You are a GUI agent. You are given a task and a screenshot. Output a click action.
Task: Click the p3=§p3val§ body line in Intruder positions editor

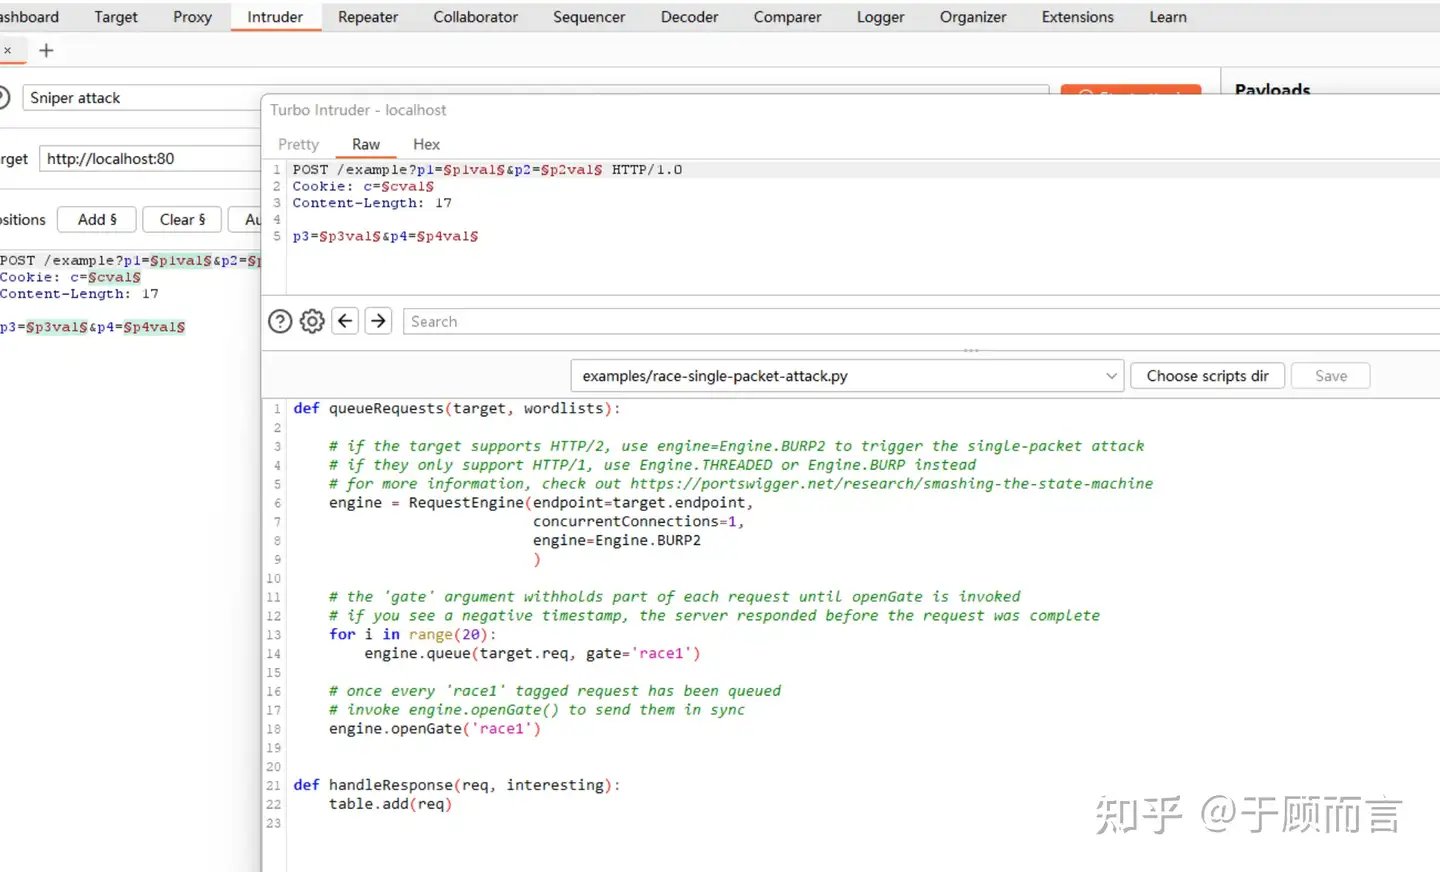pyautogui.click(x=92, y=327)
